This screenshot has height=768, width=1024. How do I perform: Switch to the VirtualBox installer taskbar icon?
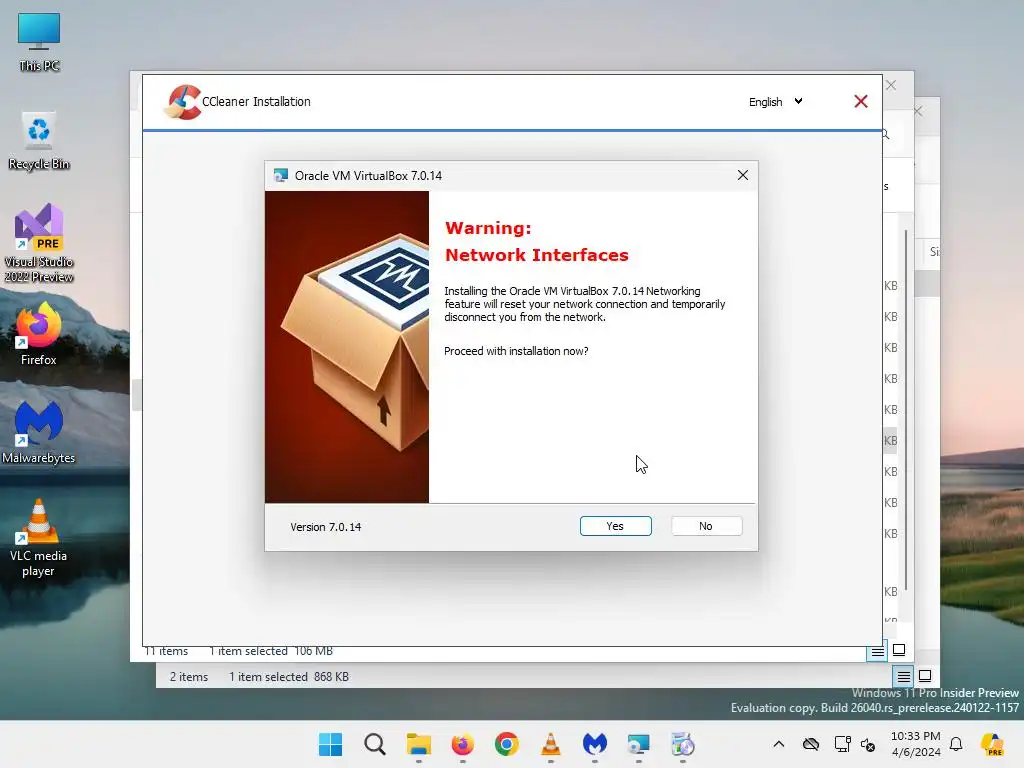[639, 744]
